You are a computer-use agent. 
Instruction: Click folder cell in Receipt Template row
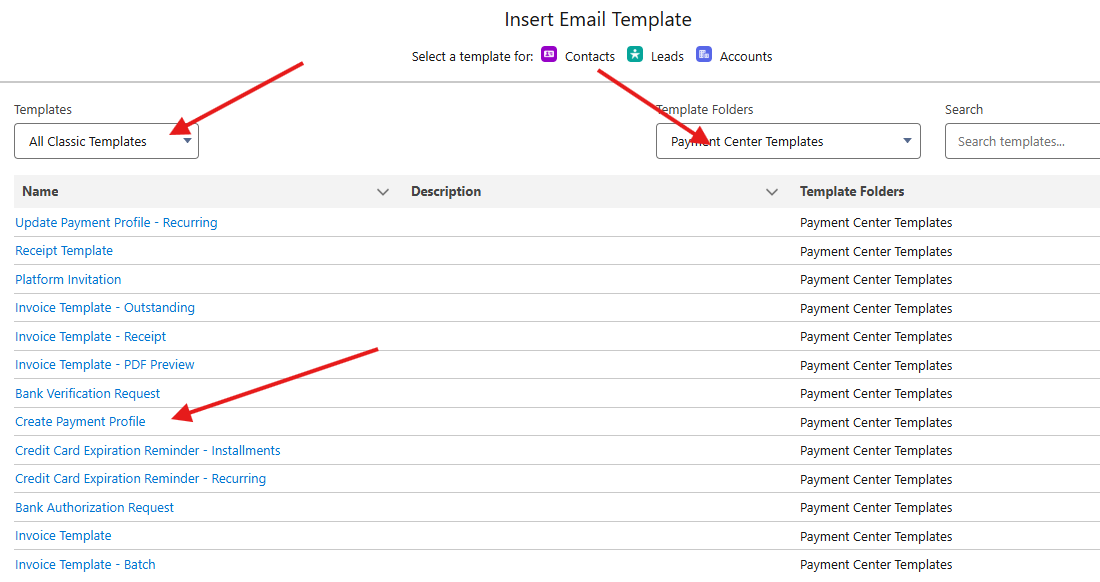(x=876, y=251)
